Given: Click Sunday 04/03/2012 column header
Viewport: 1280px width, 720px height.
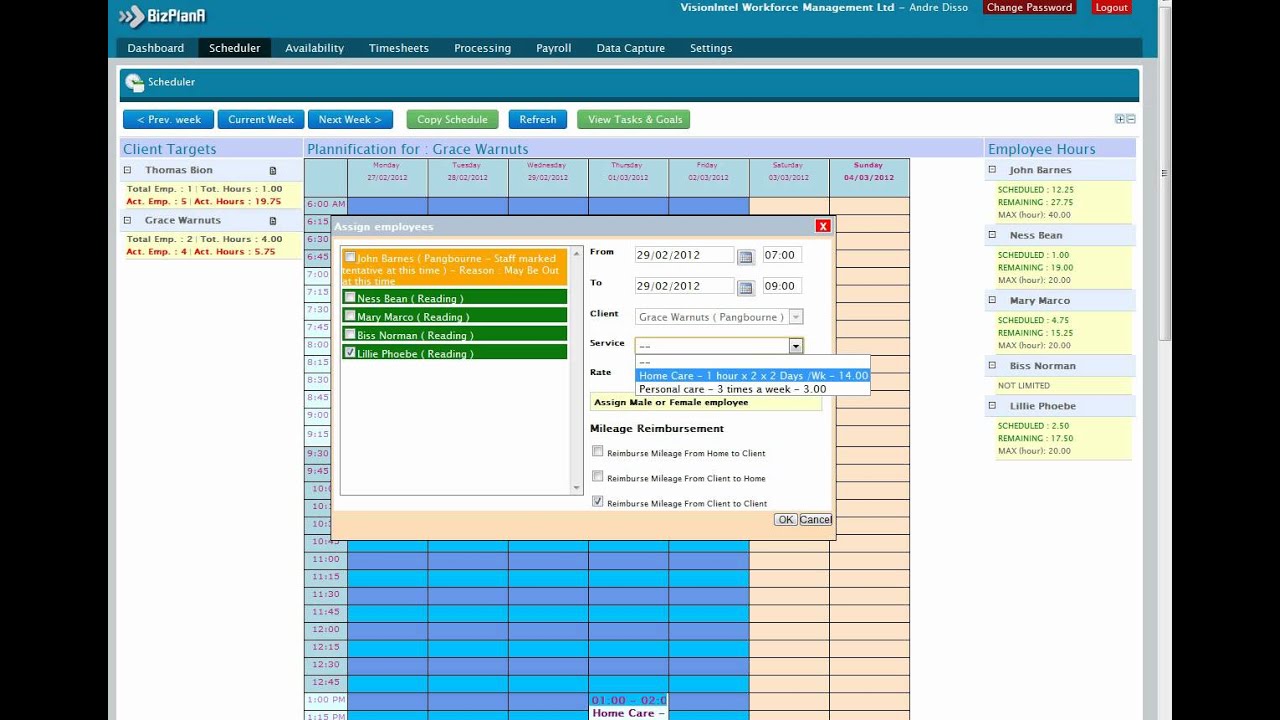Looking at the screenshot, I should pyautogui.click(x=869, y=177).
